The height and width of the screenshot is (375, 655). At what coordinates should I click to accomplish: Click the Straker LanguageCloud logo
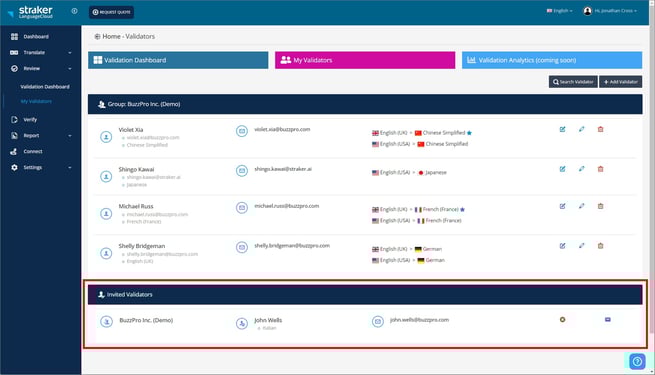click(x=30, y=12)
